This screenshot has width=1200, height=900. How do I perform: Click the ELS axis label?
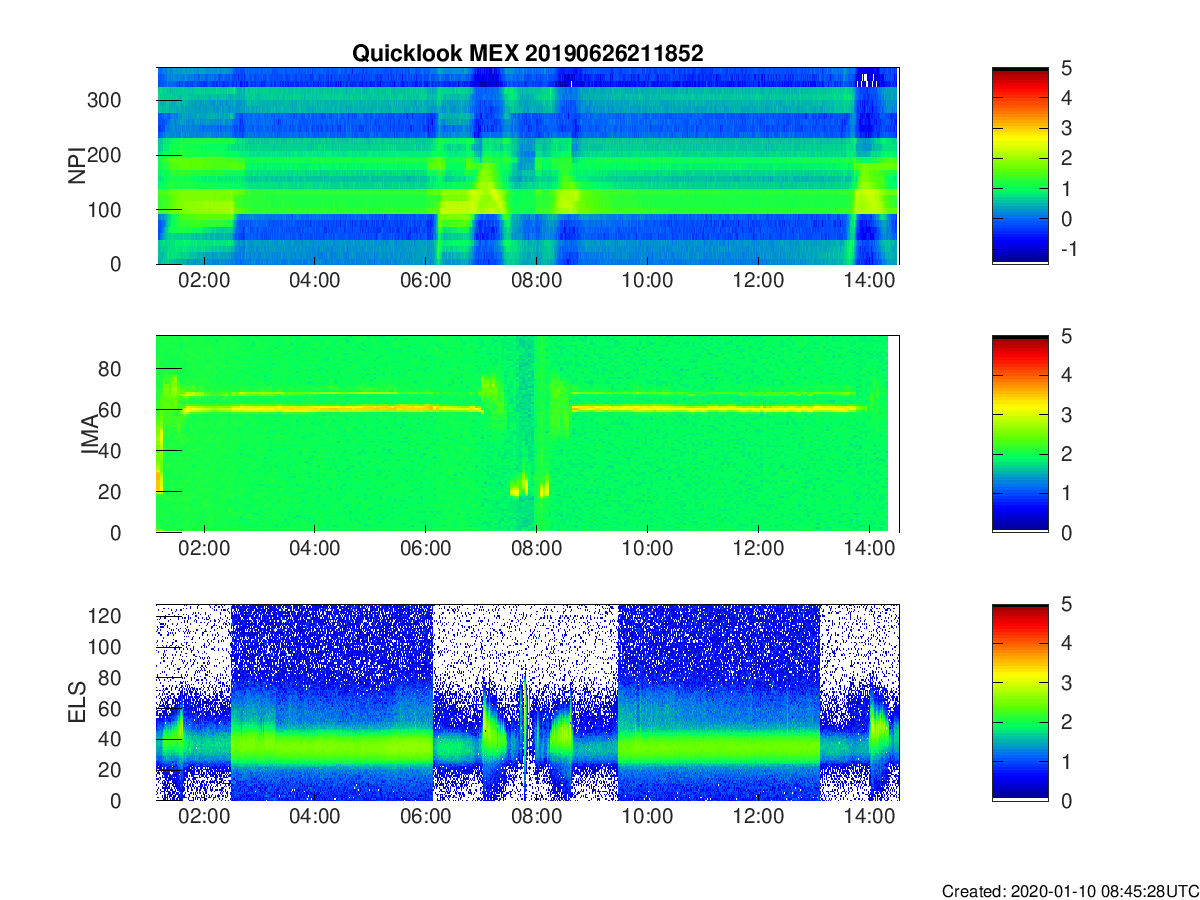77,703
